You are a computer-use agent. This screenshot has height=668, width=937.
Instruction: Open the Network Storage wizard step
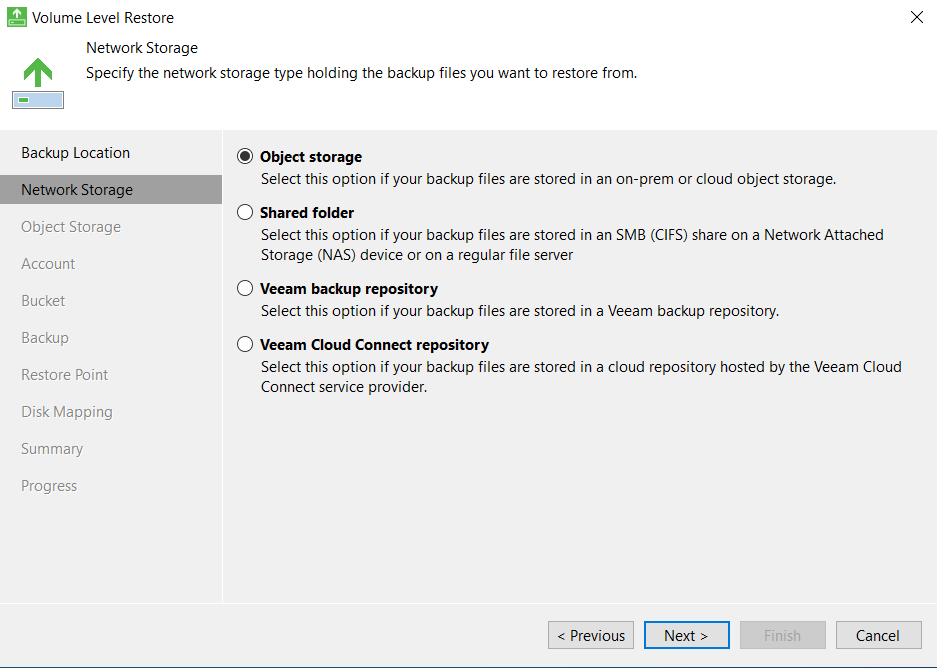tap(77, 190)
